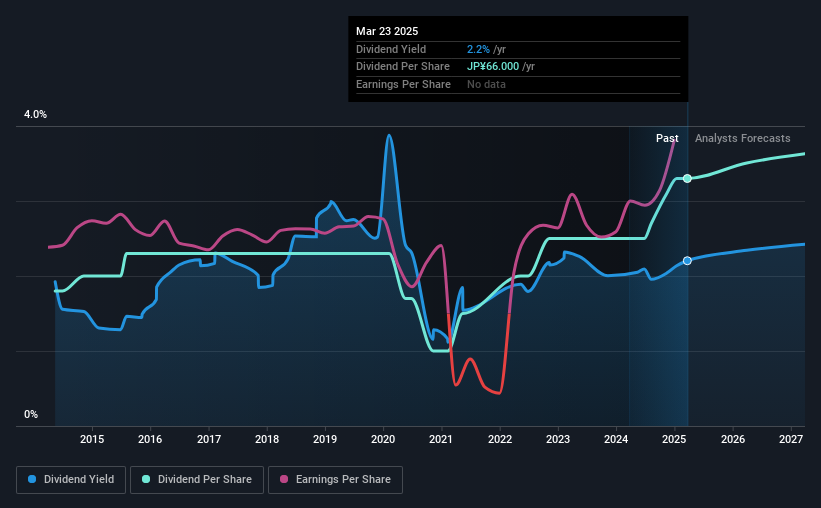Click the 0% y-axis label

point(31,415)
